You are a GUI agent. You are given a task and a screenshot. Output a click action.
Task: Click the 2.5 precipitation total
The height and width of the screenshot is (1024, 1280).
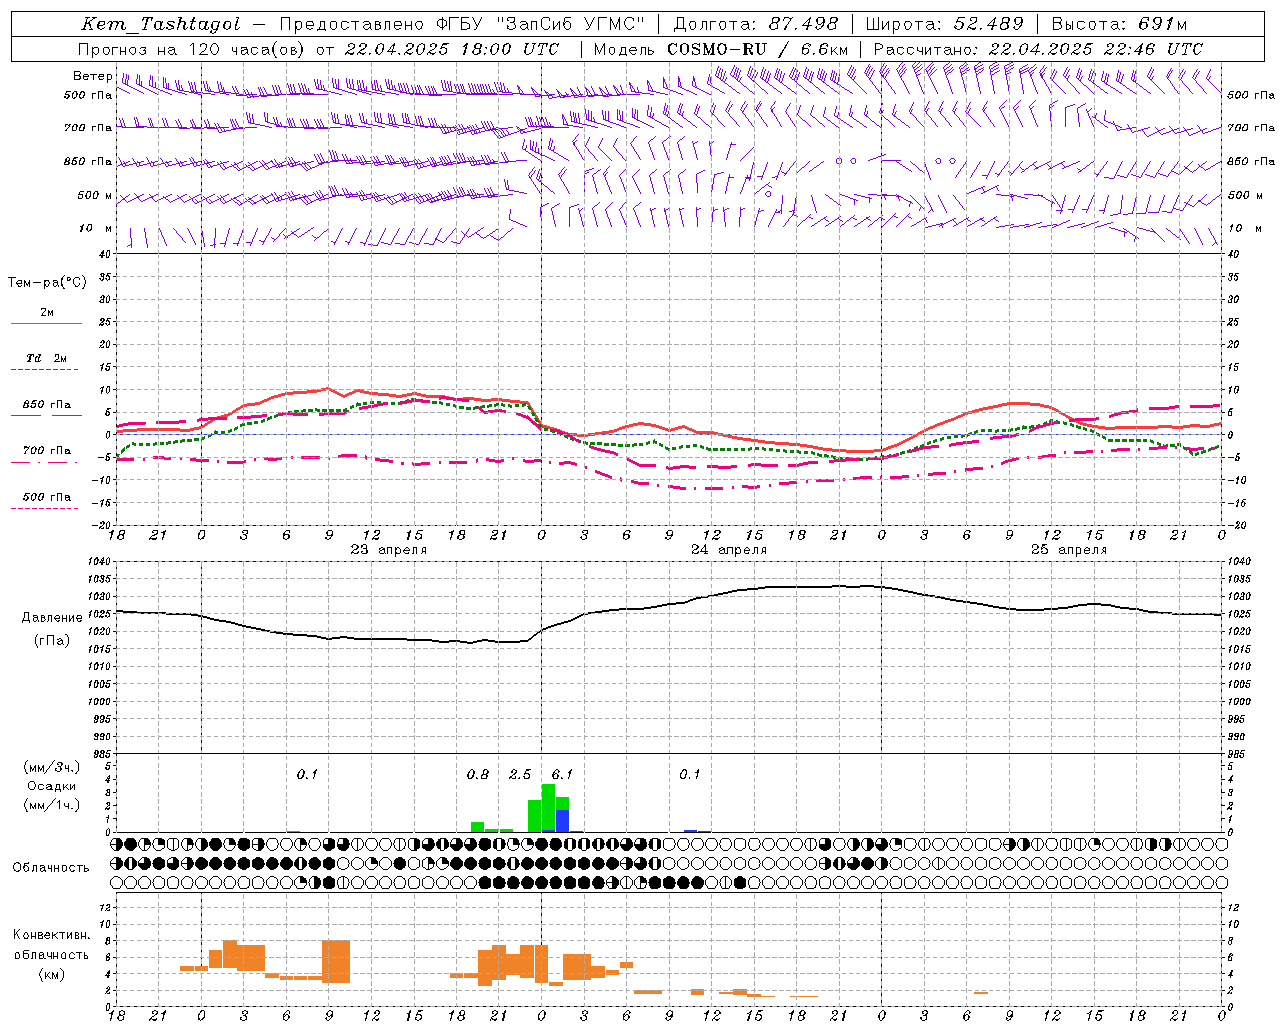[x=520, y=774]
